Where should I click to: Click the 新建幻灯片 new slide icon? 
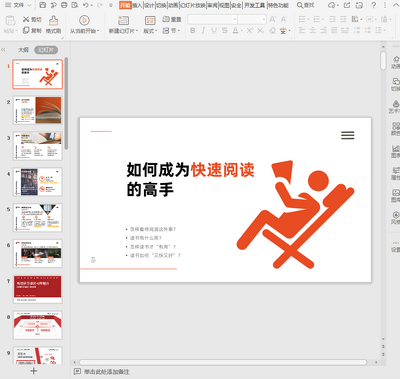point(123,20)
